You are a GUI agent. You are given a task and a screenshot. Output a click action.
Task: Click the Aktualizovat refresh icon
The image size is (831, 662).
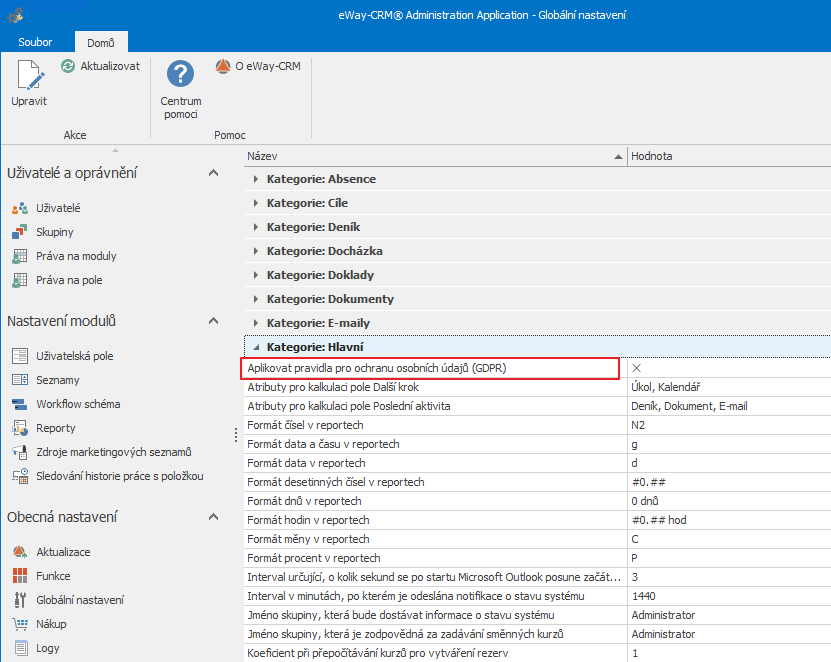coord(68,66)
